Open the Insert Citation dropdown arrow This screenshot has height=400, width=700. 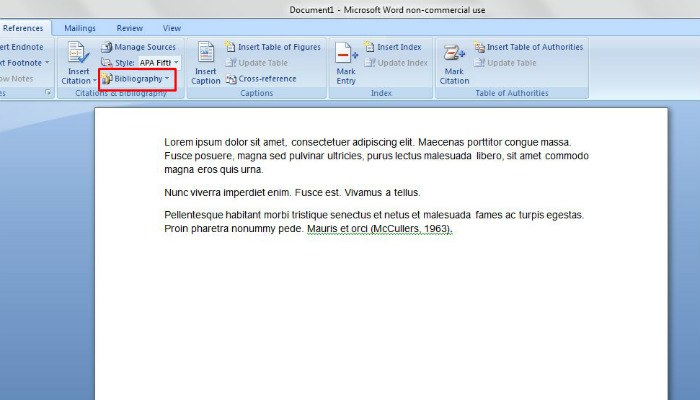click(x=94, y=81)
